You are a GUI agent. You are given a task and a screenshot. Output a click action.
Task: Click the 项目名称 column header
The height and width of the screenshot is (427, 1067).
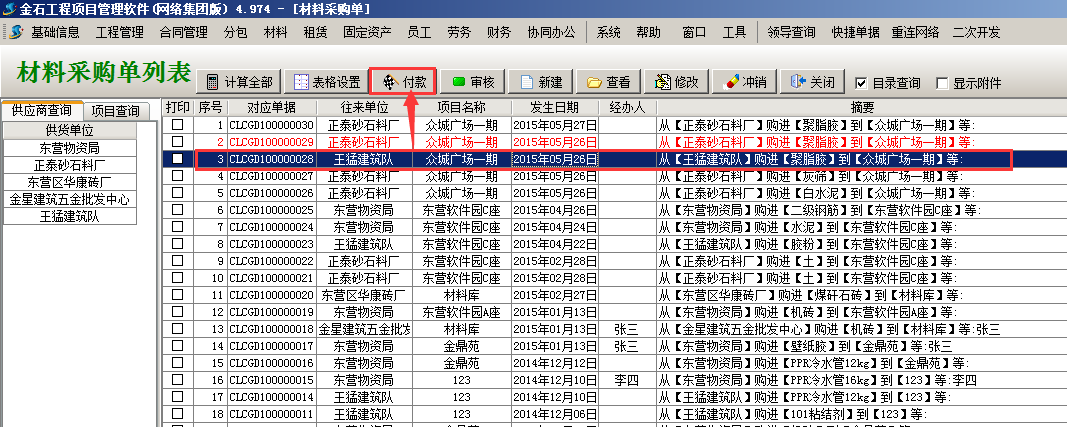(461, 108)
